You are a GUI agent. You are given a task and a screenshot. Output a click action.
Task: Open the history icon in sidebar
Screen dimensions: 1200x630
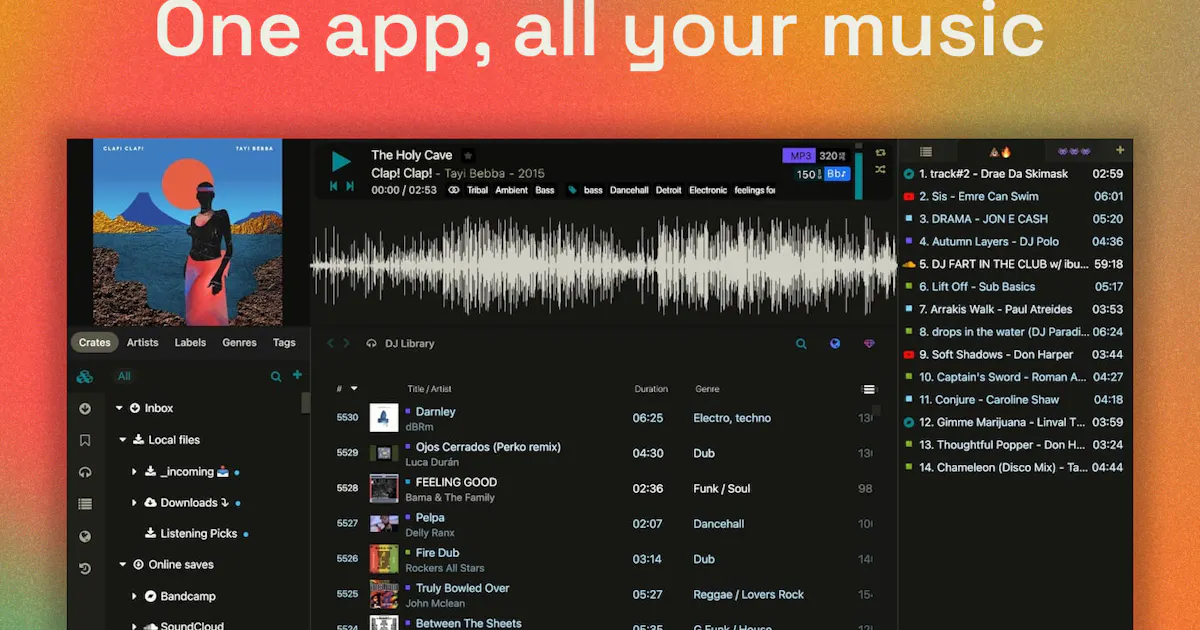(x=85, y=568)
